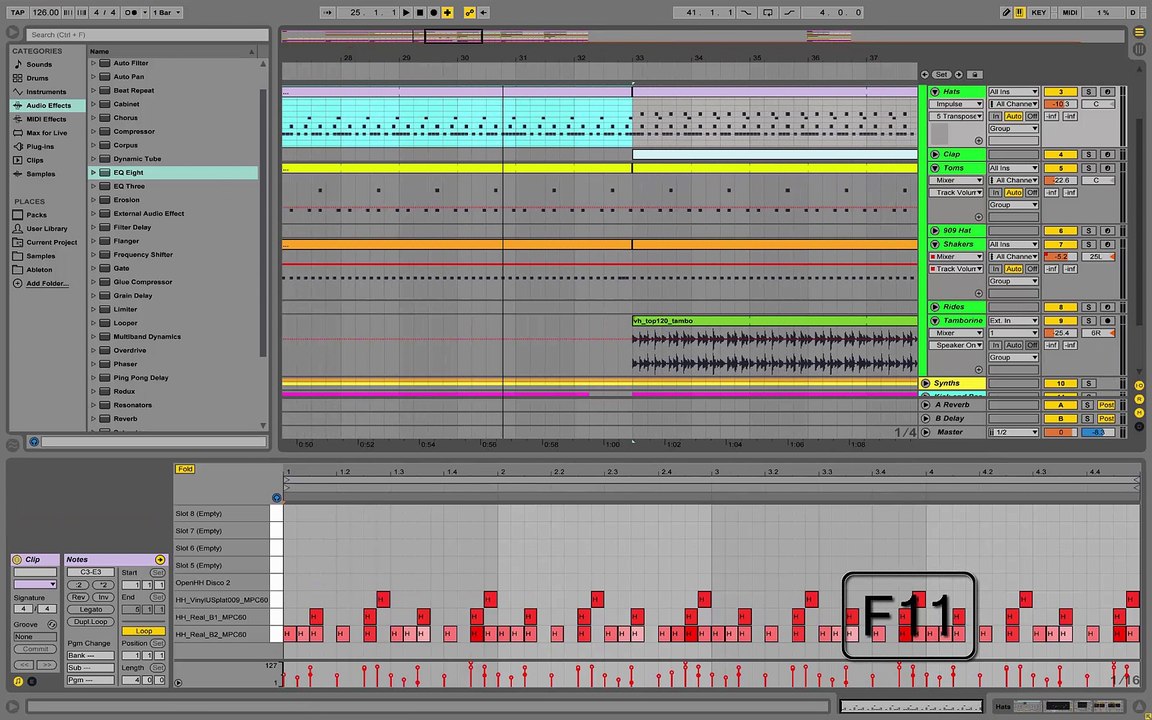Click the Groove hot-swap icon
The width and height of the screenshot is (1152, 720).
51,624
